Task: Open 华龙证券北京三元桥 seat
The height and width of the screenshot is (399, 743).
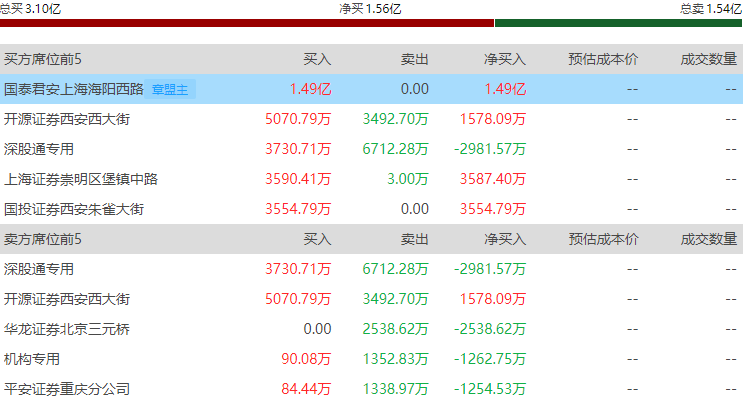Action: click(67, 329)
